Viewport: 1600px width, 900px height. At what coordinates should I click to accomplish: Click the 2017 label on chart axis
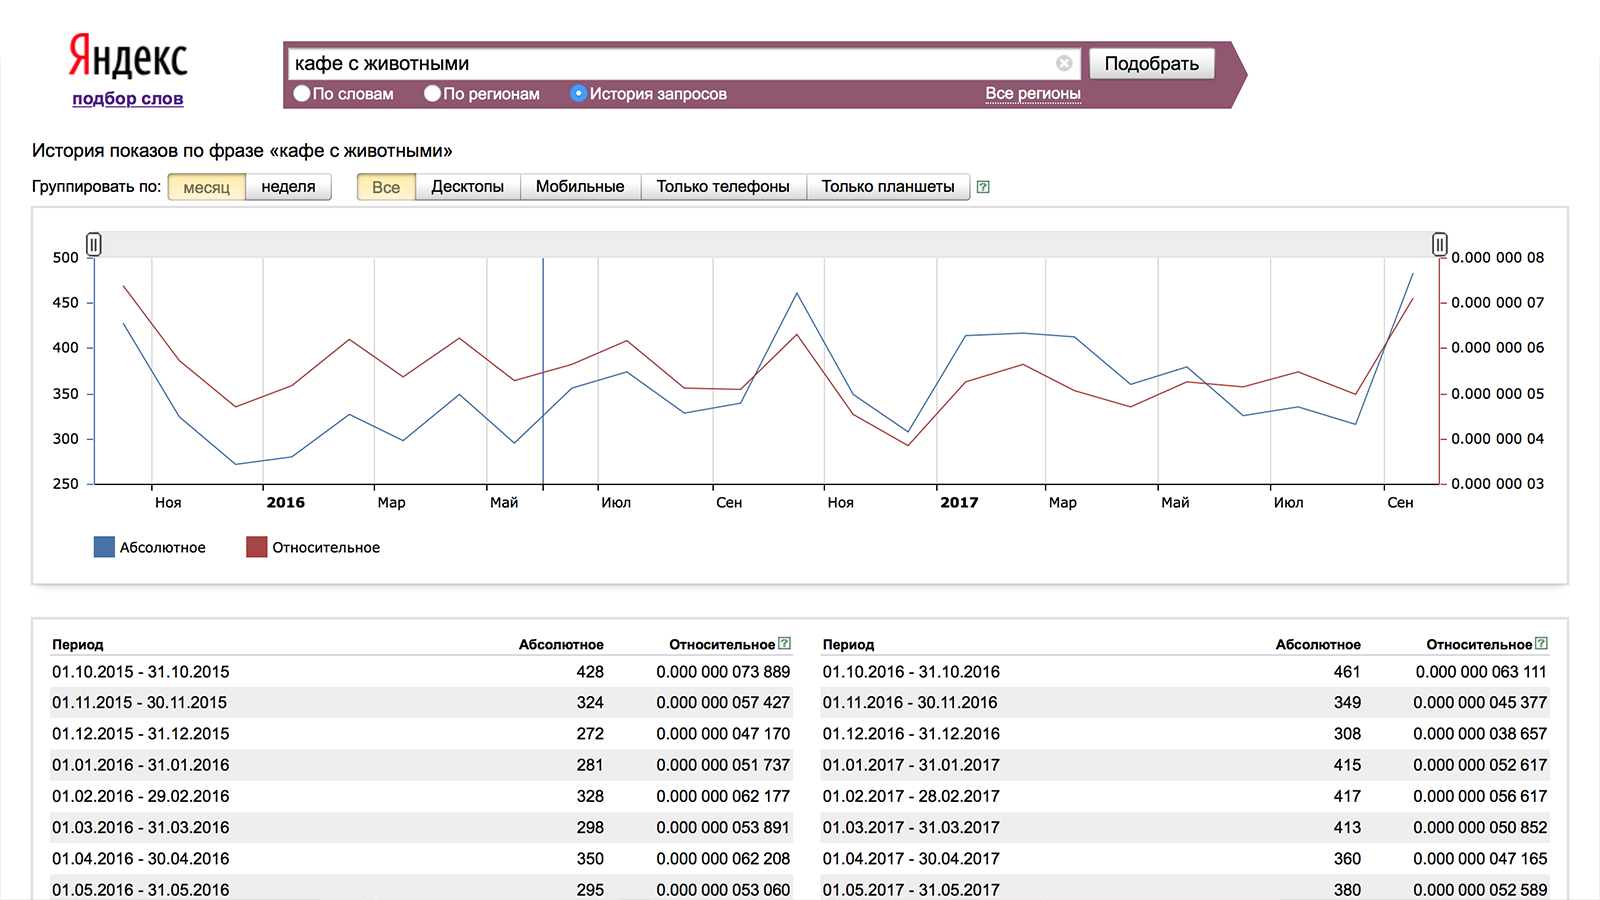tap(959, 502)
